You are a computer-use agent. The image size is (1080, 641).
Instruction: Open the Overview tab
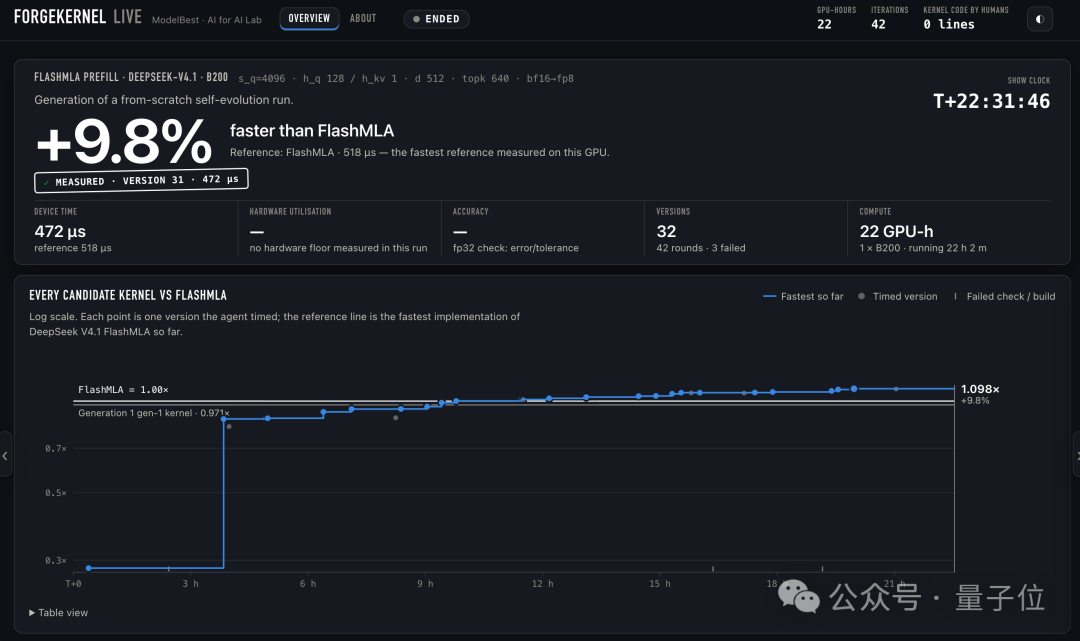tap(309, 19)
